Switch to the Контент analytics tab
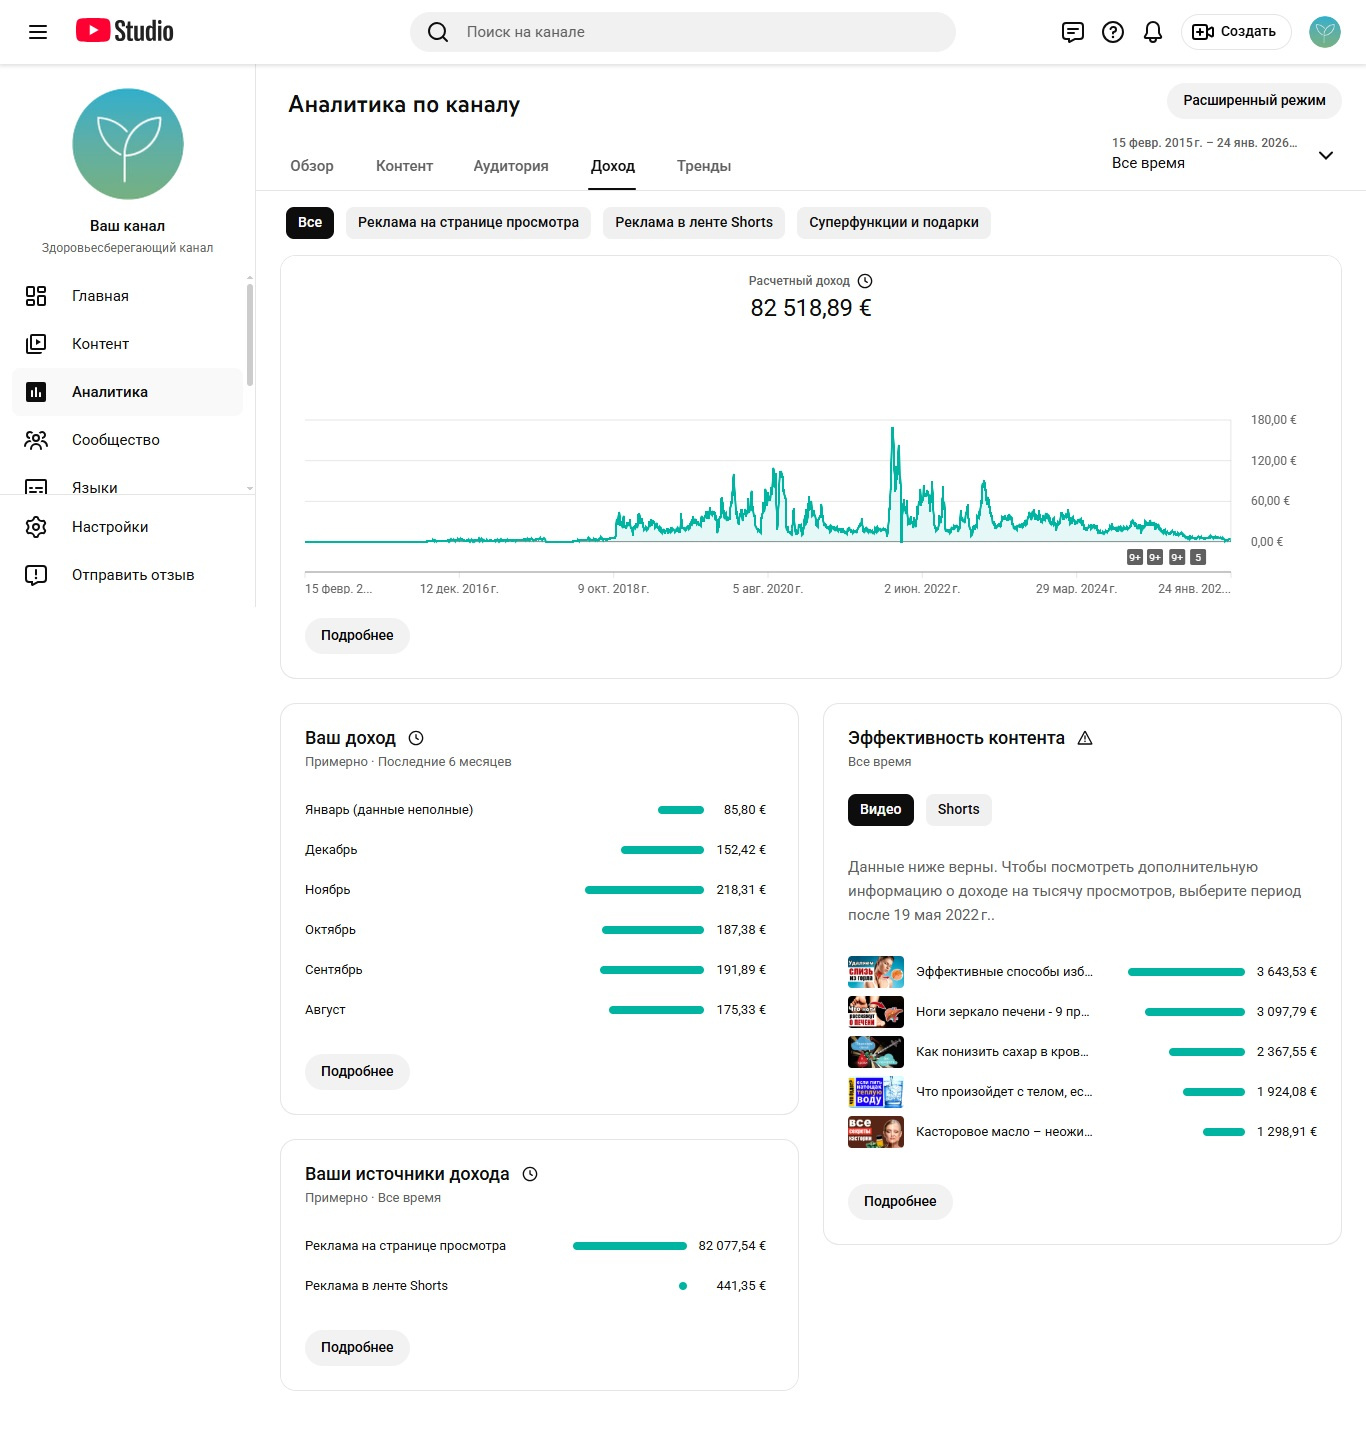 [x=404, y=166]
